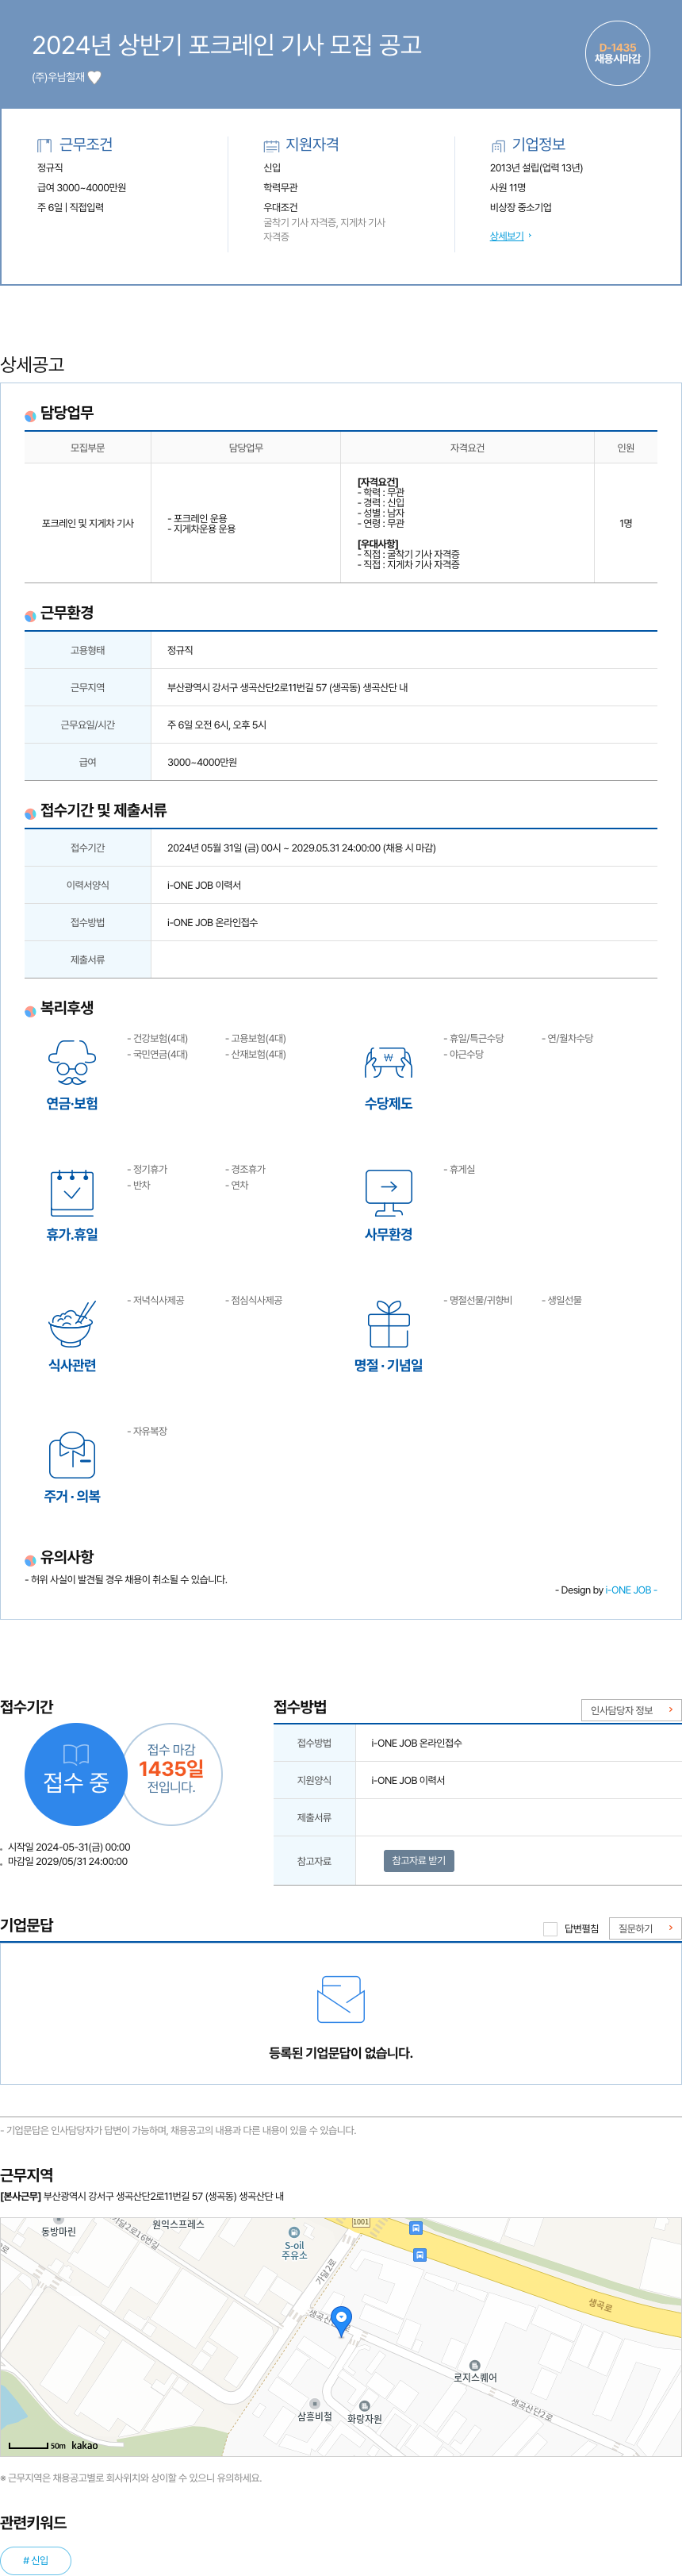Click the 접수 중 status circle

click(76, 1774)
